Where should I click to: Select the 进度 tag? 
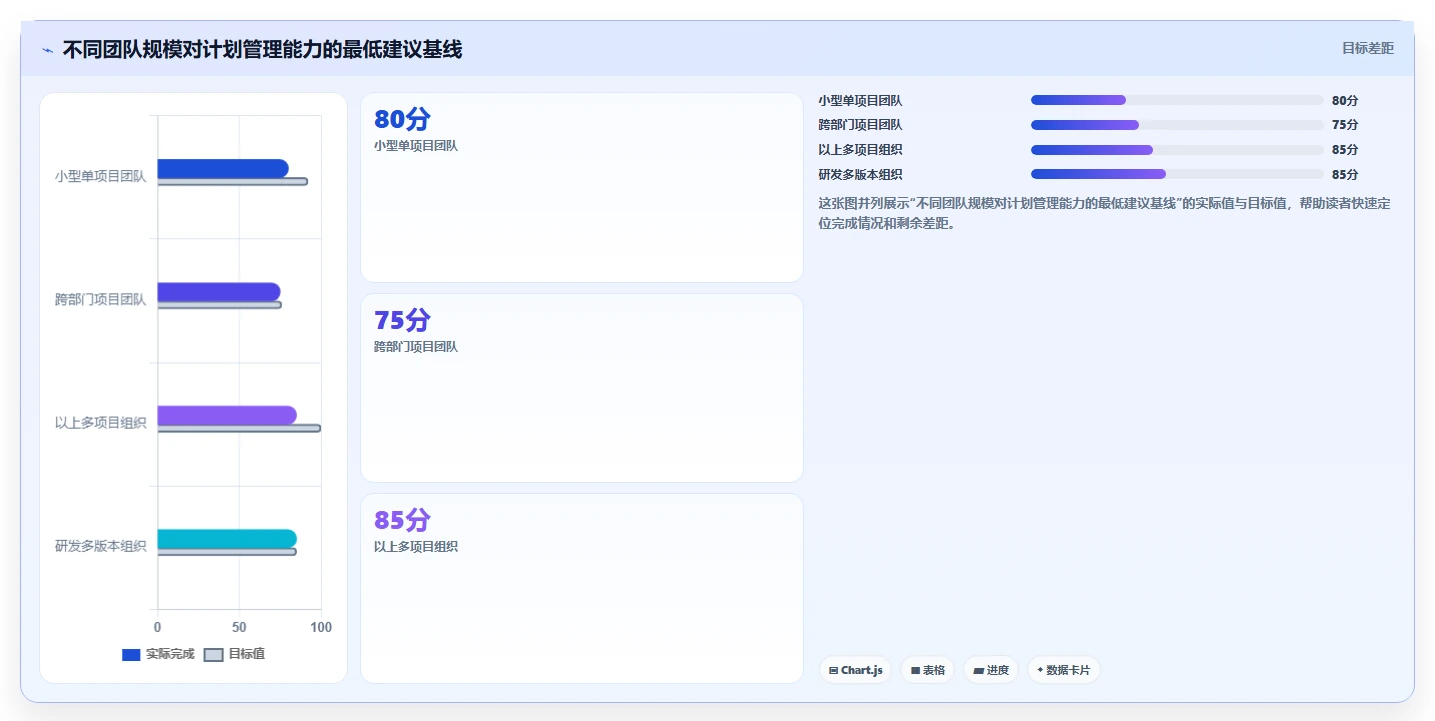[x=991, y=670]
